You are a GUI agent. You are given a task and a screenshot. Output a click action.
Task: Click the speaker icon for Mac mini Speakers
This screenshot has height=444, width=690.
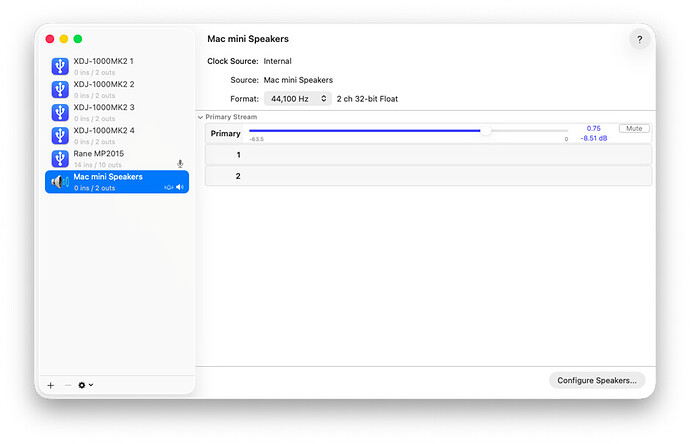point(60,181)
